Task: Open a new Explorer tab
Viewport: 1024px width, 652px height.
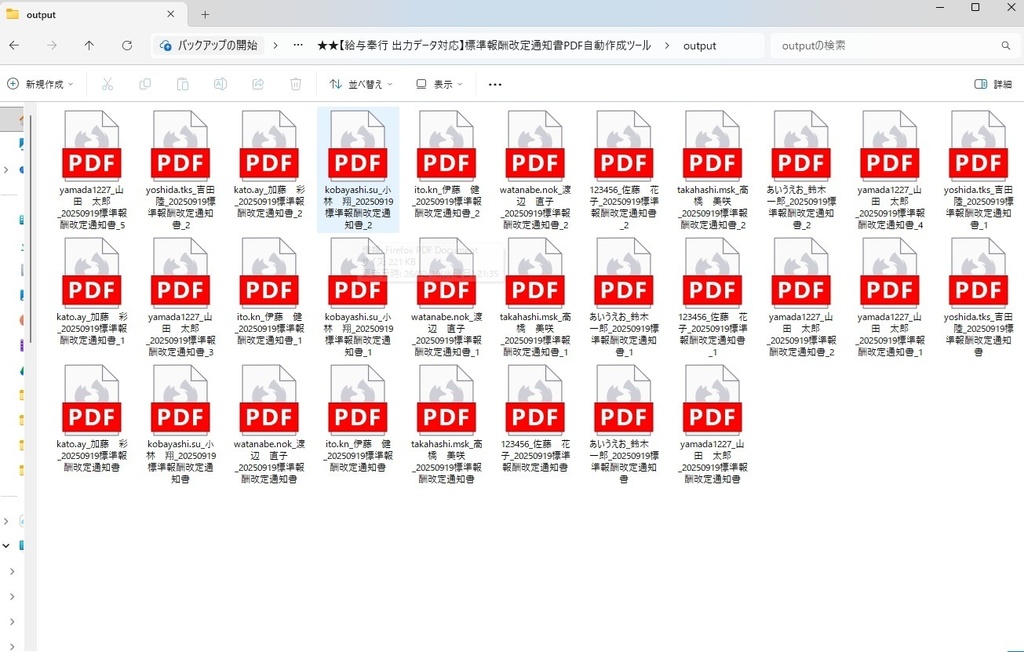Action: [x=204, y=14]
